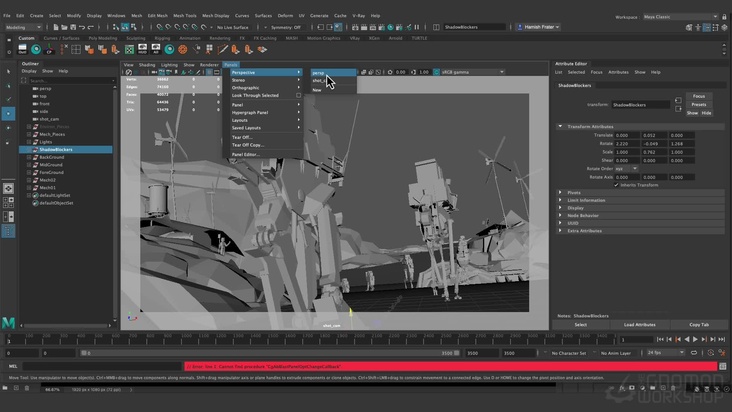
Task: Toggle the film gate icon in the viewport toolbar
Action: point(217,72)
